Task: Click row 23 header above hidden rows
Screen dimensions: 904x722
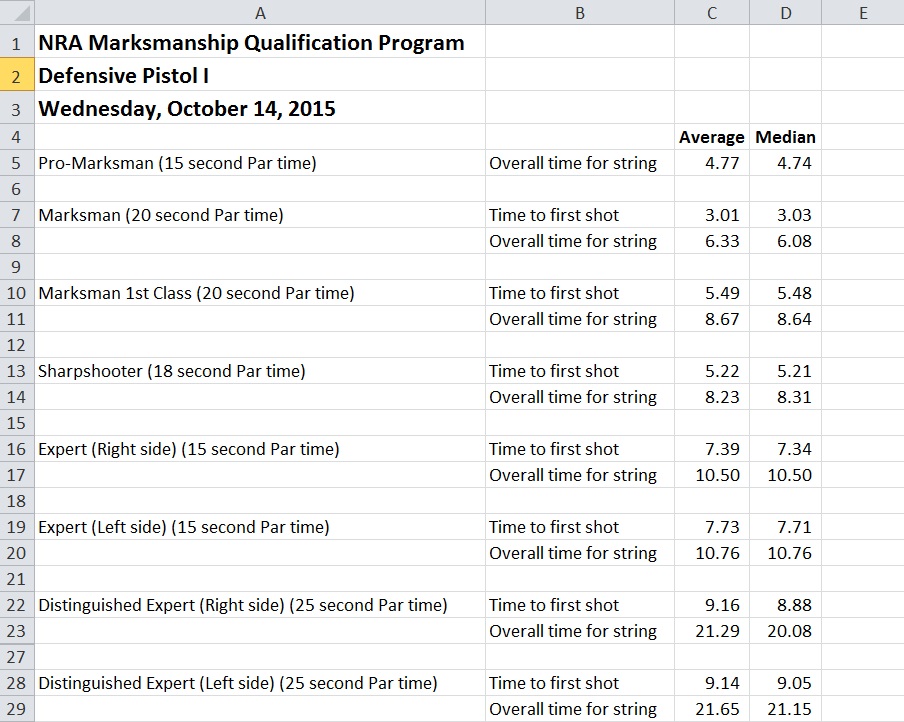Action: (x=16, y=631)
